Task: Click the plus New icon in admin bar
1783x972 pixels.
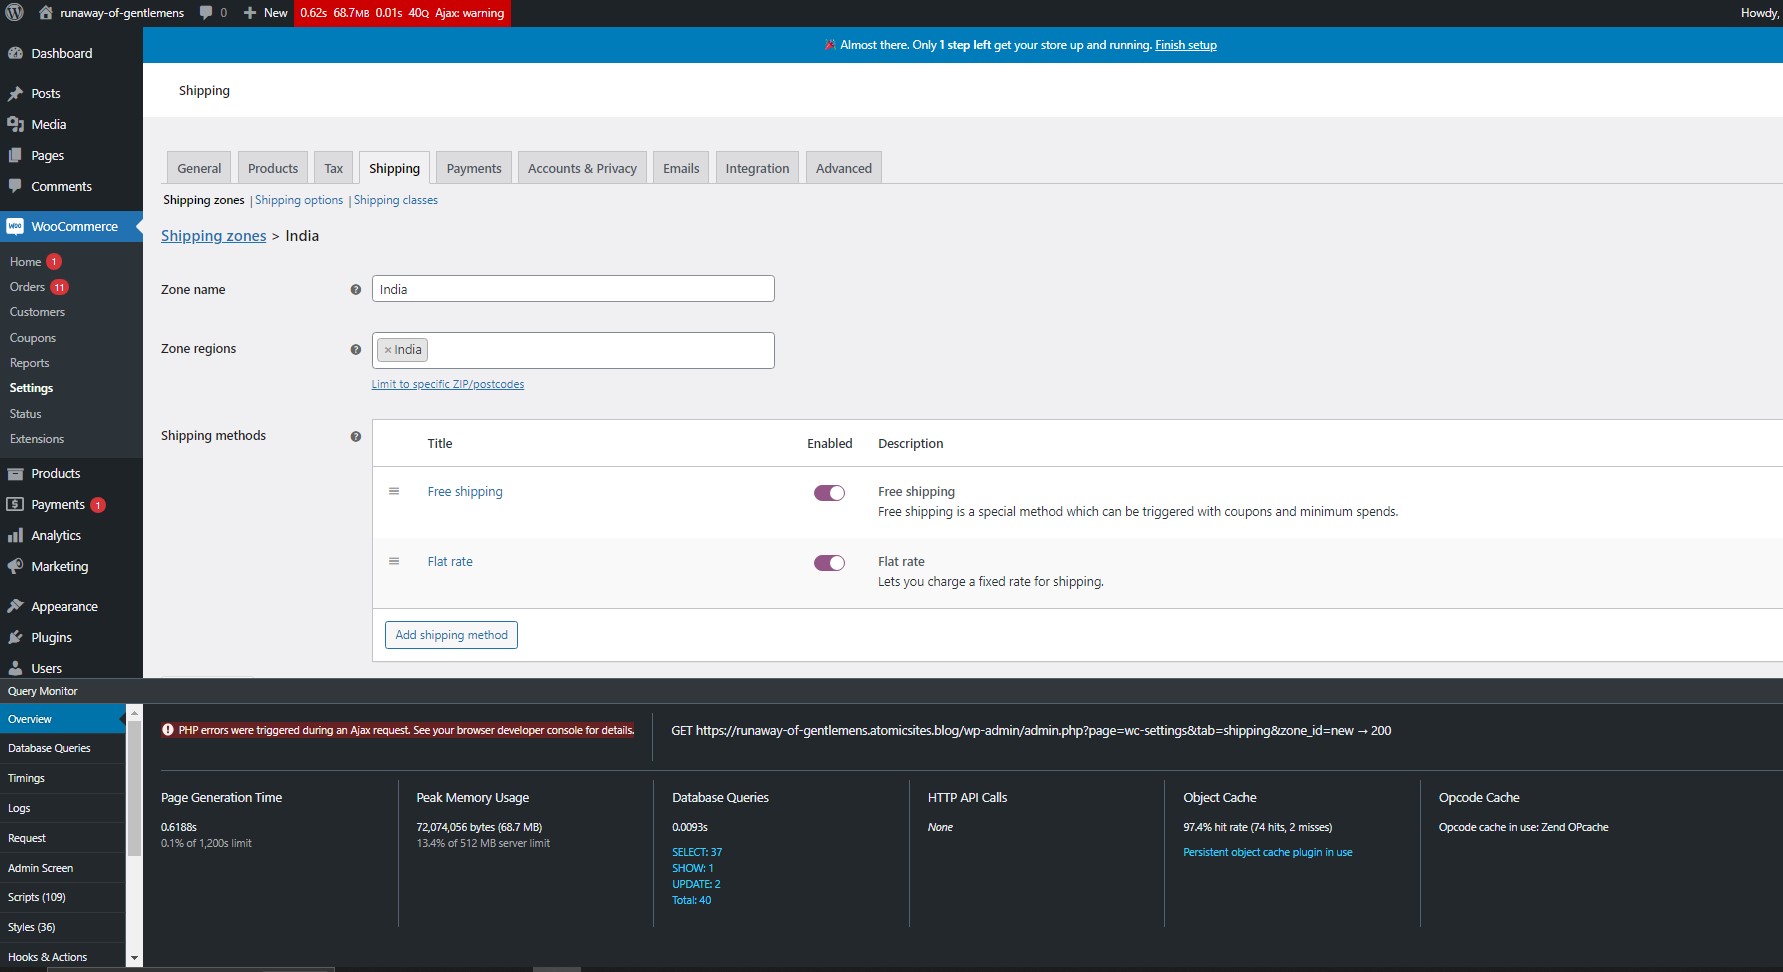Action: [x=250, y=13]
